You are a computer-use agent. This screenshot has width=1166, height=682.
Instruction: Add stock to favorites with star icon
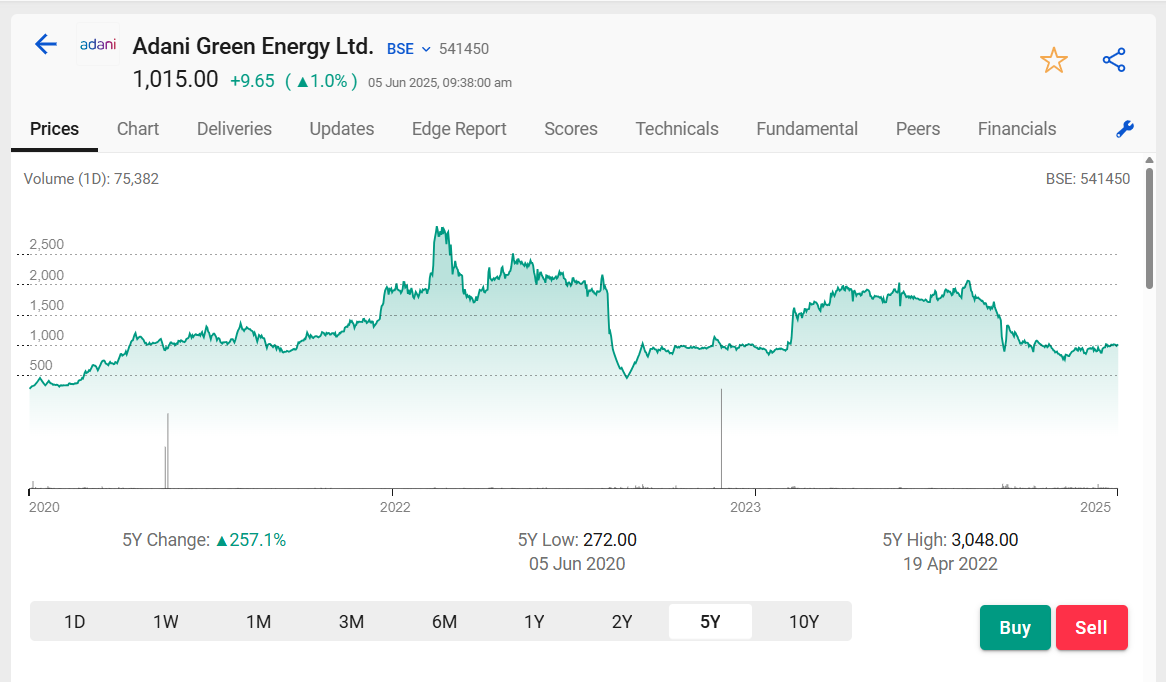coord(1054,60)
